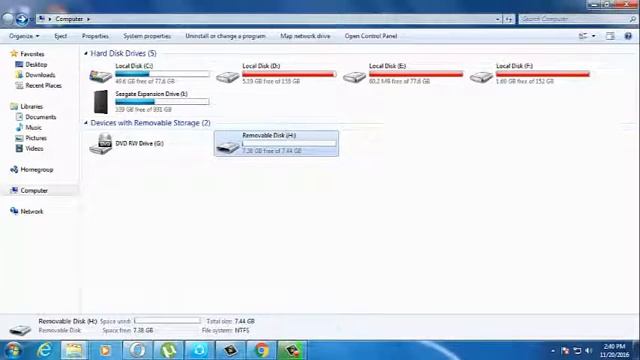Screen dimensions: 640x360
Task: Select the Seagate Expansion Drive icon
Action: (x=101, y=102)
